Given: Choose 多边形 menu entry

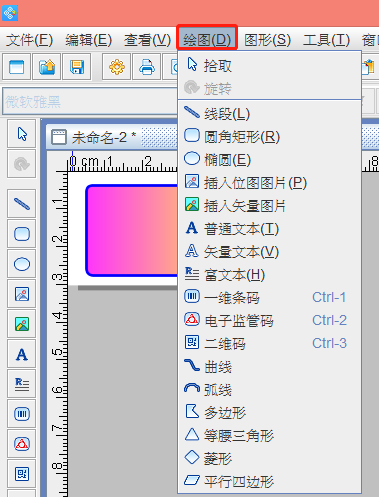Looking at the screenshot, I should point(270,412).
